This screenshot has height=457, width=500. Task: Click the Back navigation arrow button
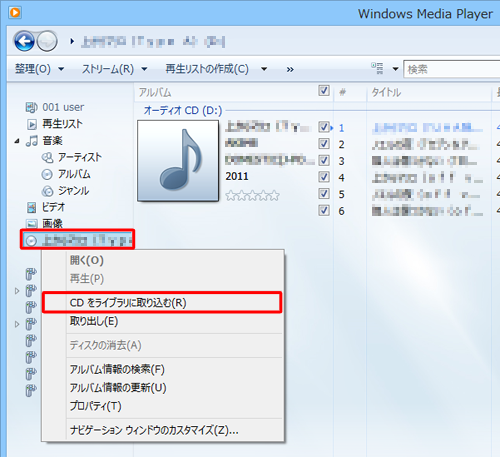[24, 41]
